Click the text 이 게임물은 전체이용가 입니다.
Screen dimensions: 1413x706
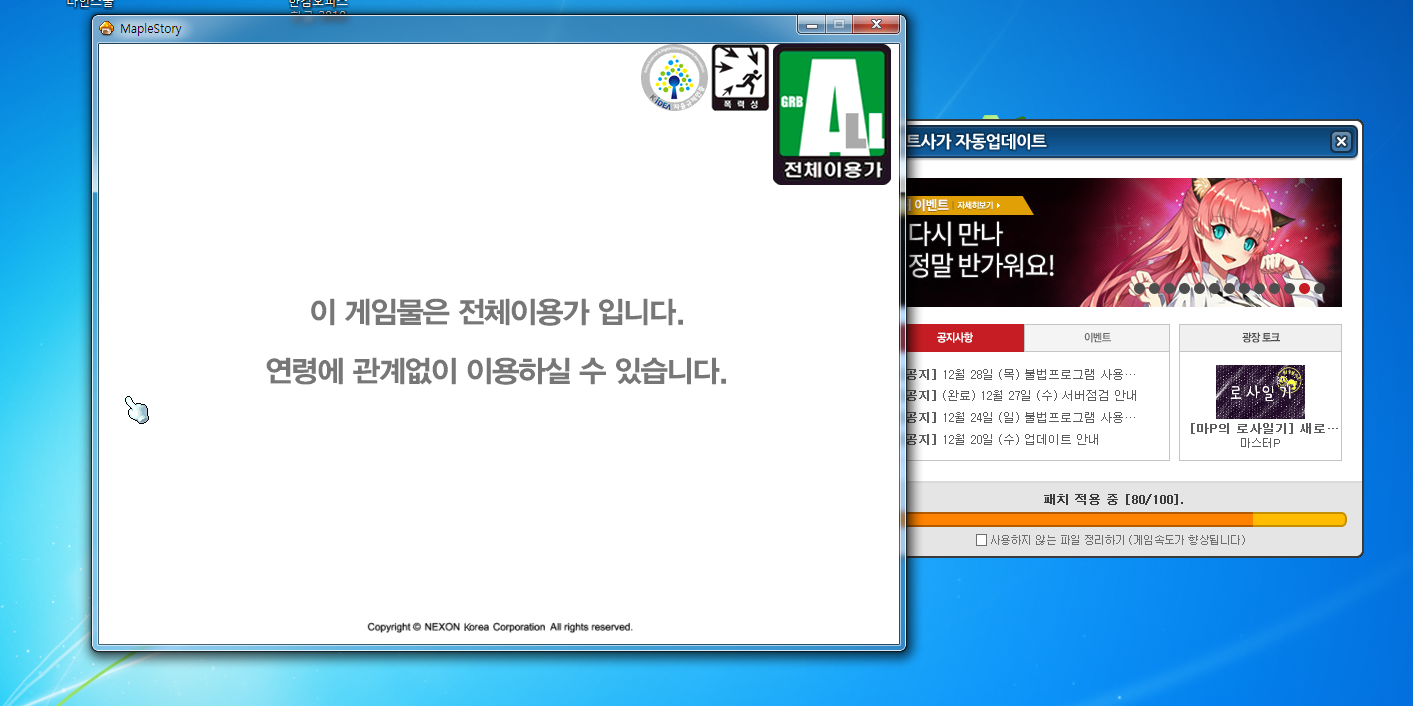pyautogui.click(x=497, y=313)
